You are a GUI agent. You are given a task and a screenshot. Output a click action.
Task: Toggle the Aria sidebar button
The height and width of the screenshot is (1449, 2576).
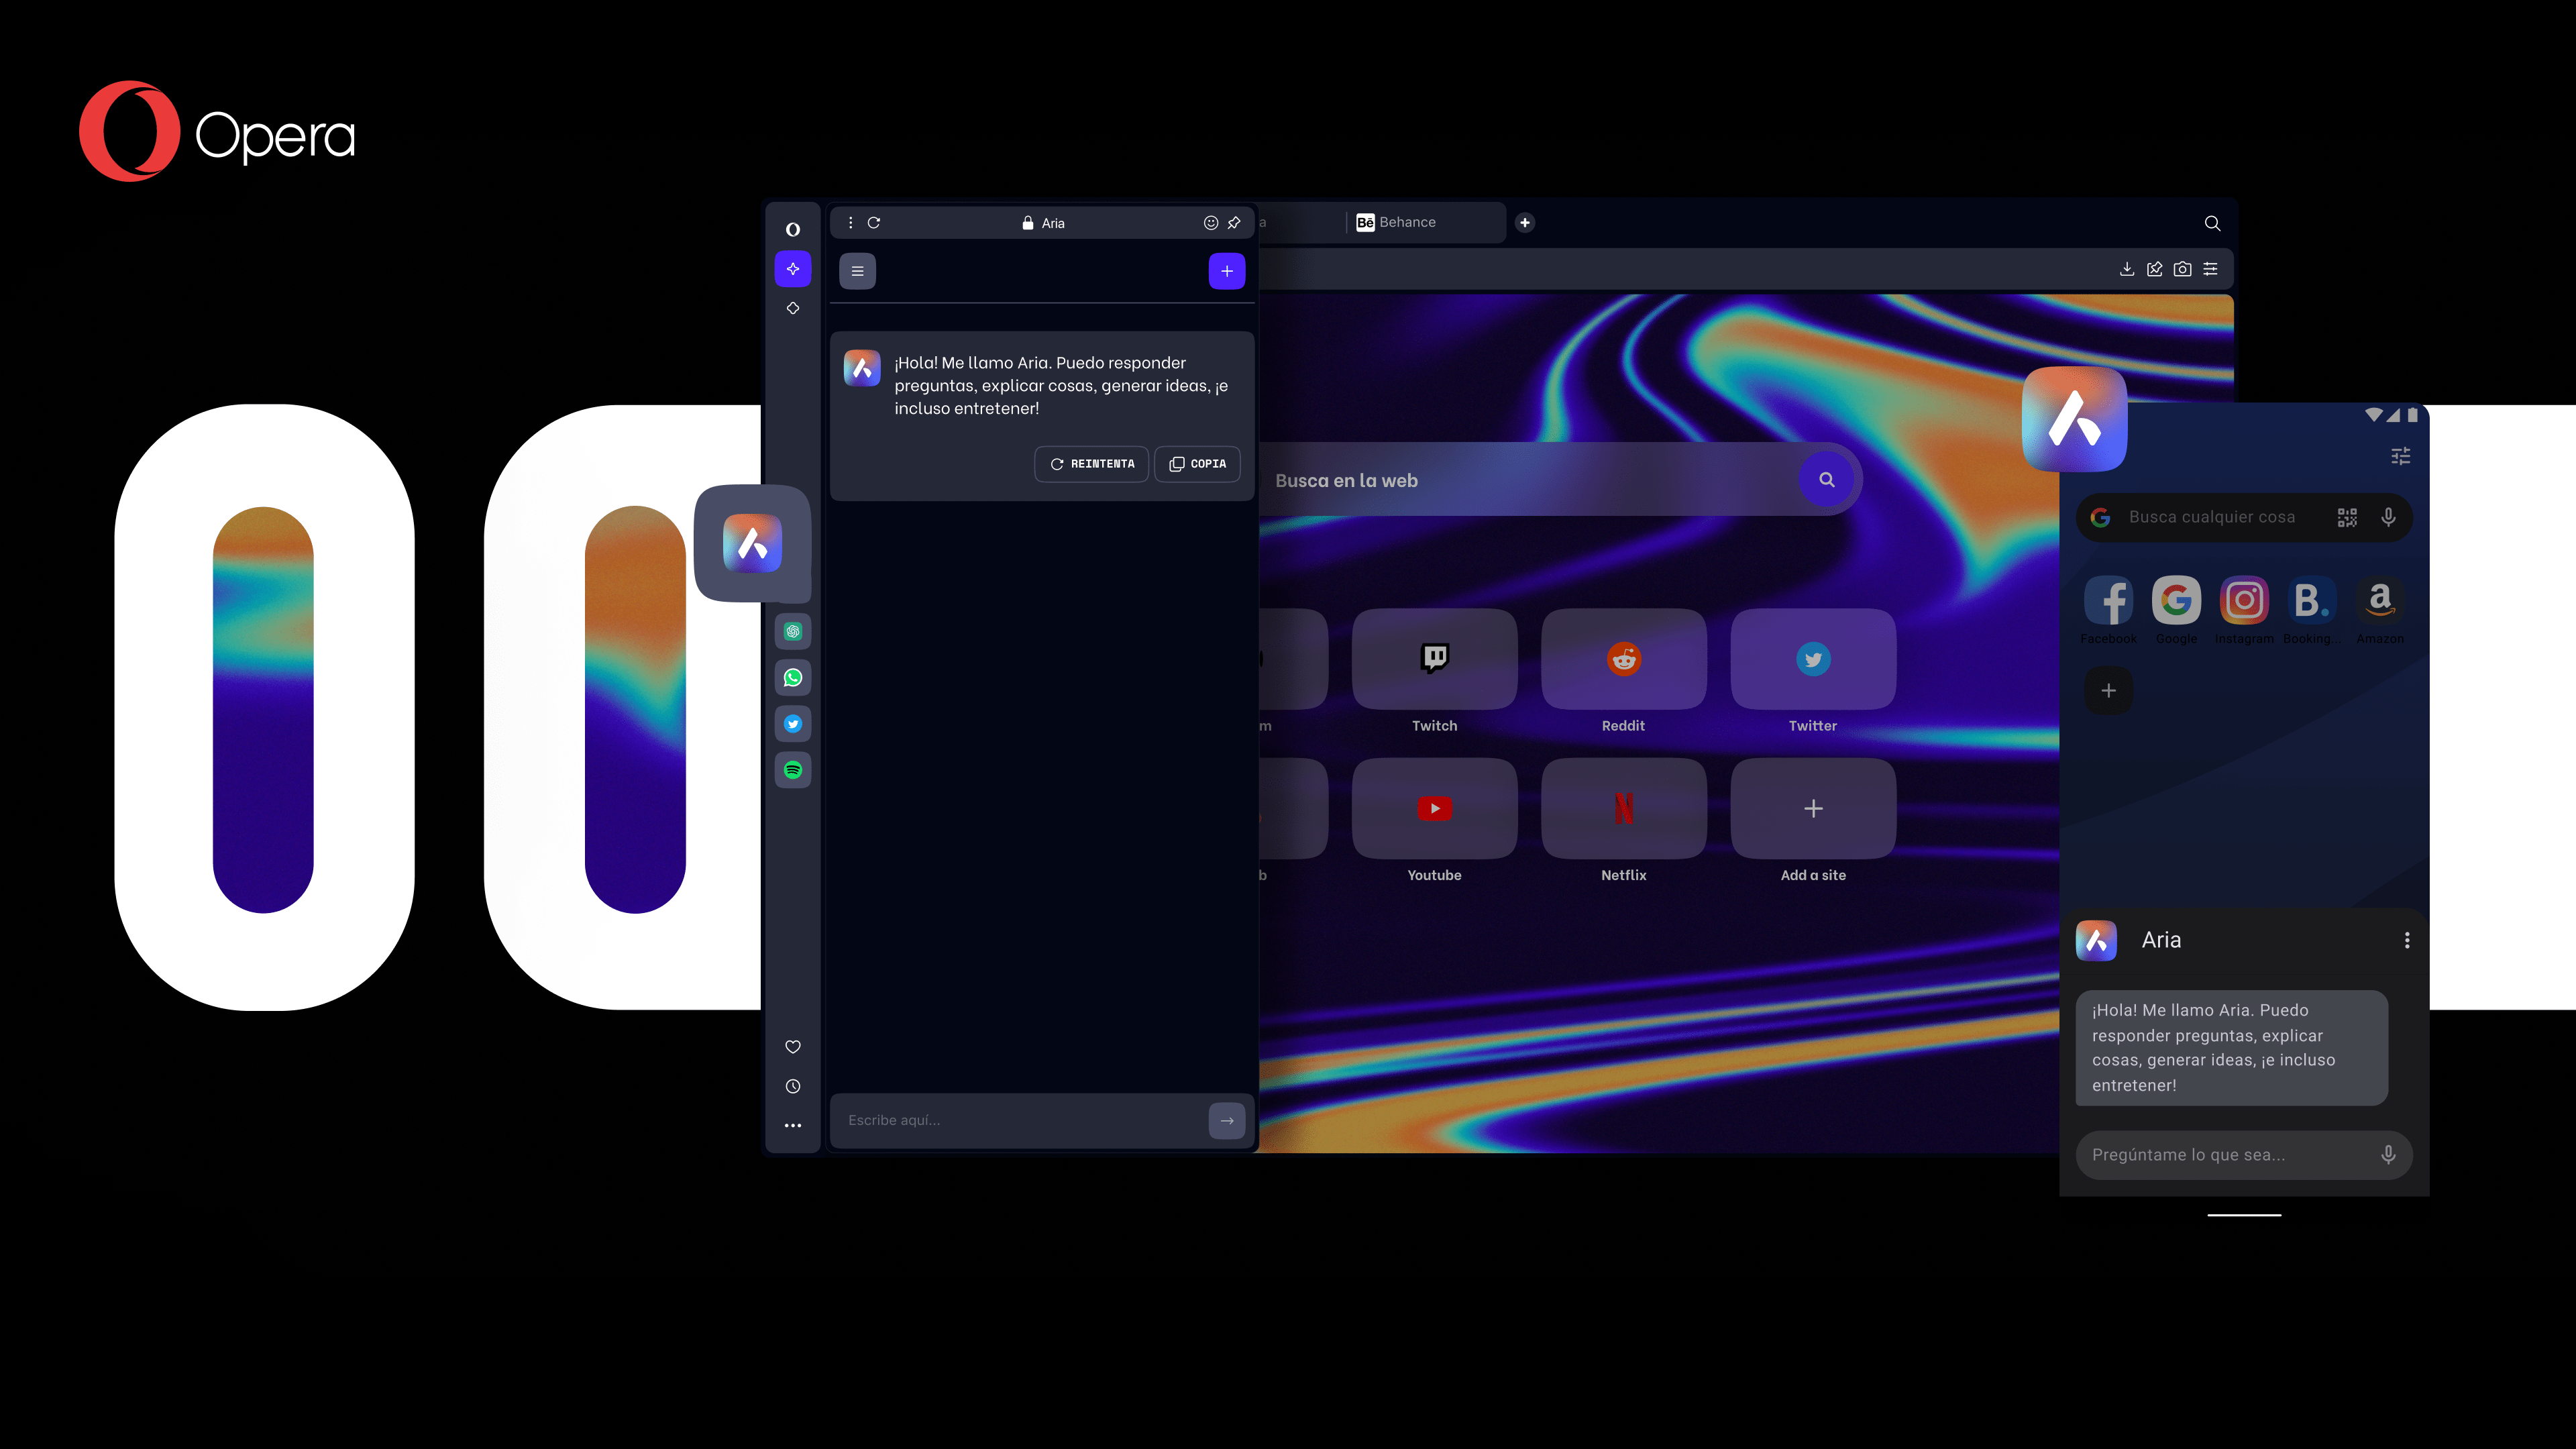coord(793,269)
